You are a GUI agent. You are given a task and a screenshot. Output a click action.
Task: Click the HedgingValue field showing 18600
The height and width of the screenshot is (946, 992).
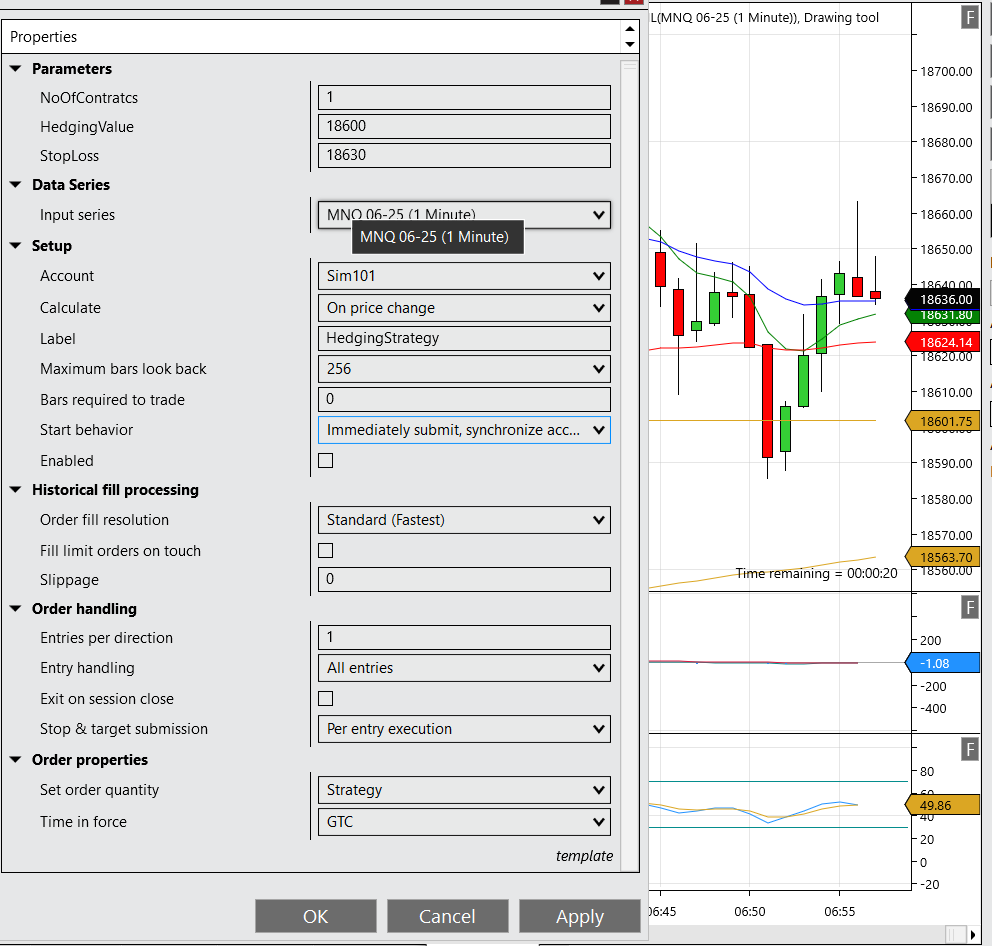tap(464, 127)
